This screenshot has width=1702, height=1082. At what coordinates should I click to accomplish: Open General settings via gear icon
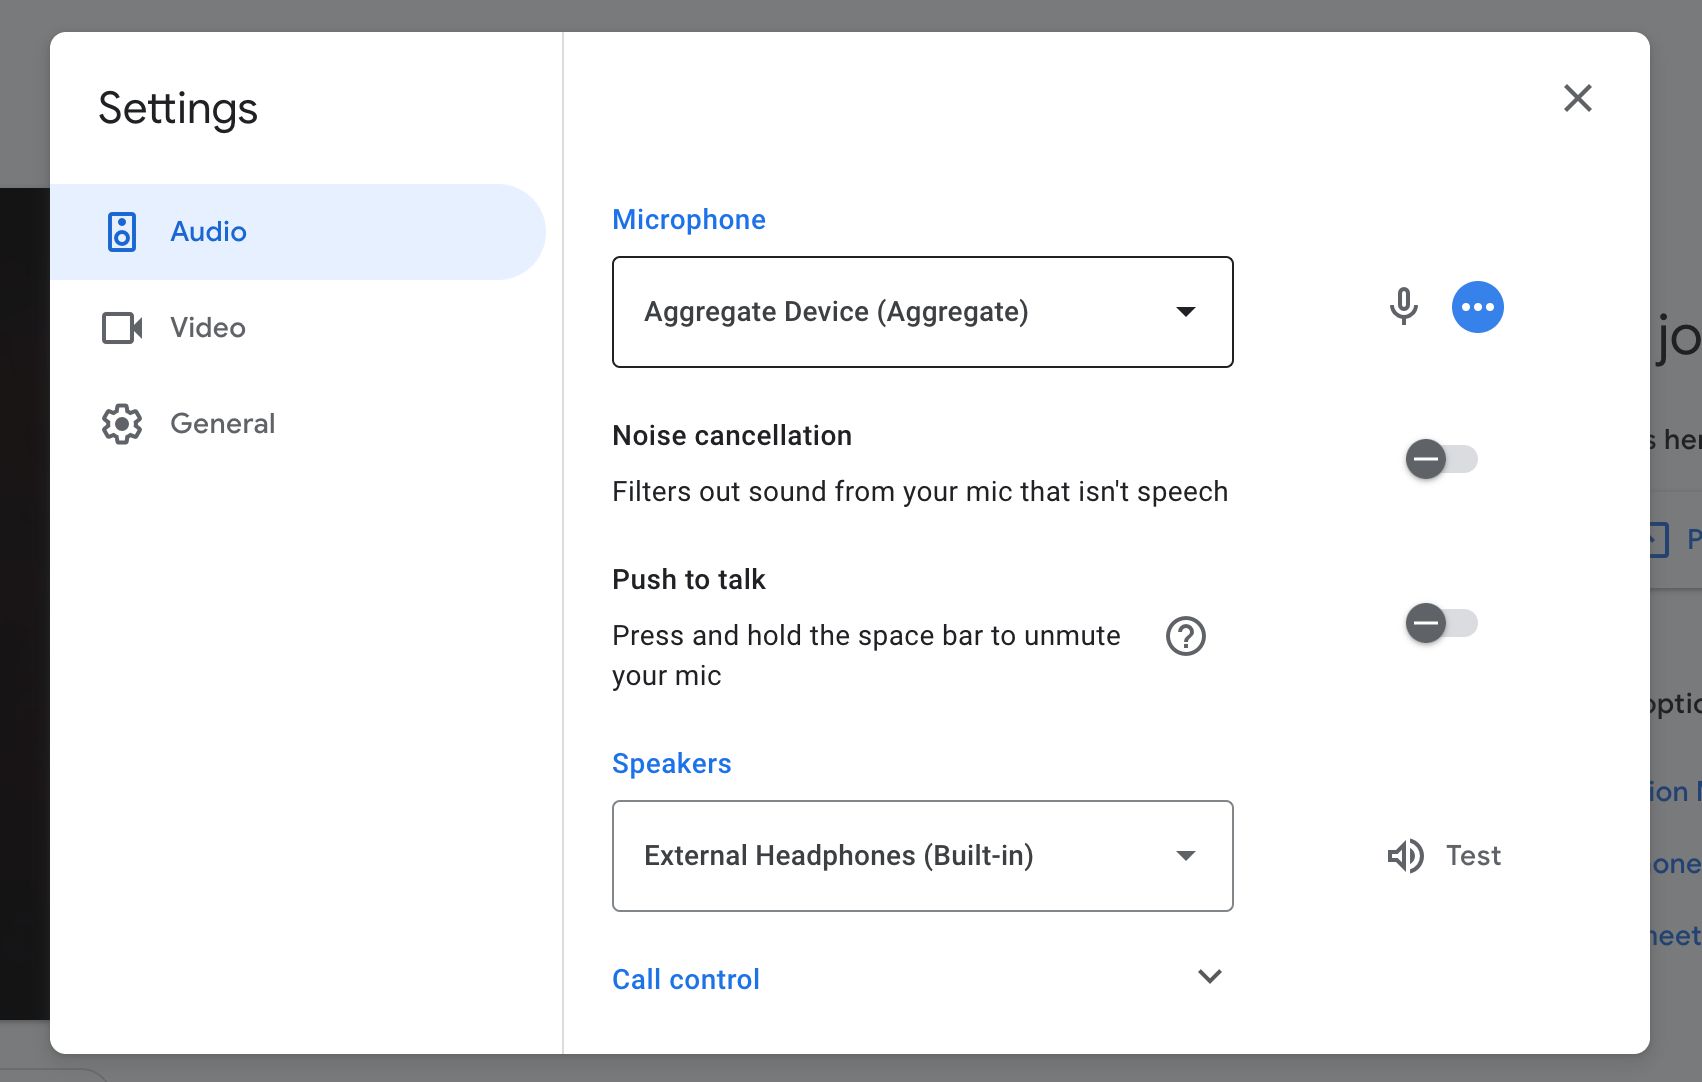click(x=120, y=423)
